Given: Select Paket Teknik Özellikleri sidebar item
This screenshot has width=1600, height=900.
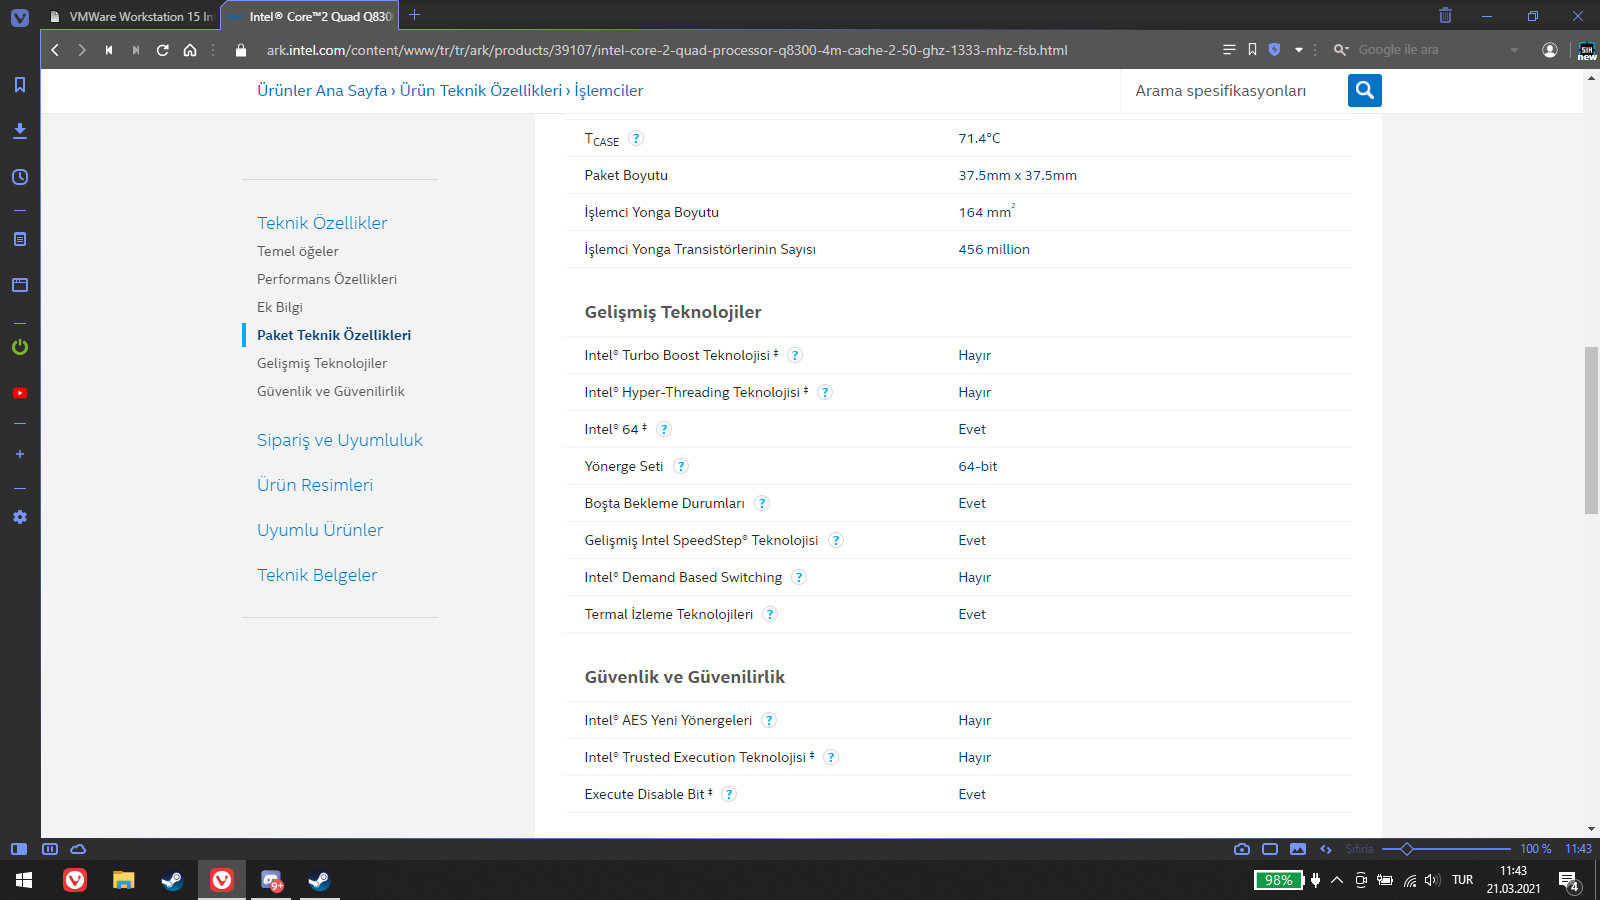Looking at the screenshot, I should click(x=334, y=335).
